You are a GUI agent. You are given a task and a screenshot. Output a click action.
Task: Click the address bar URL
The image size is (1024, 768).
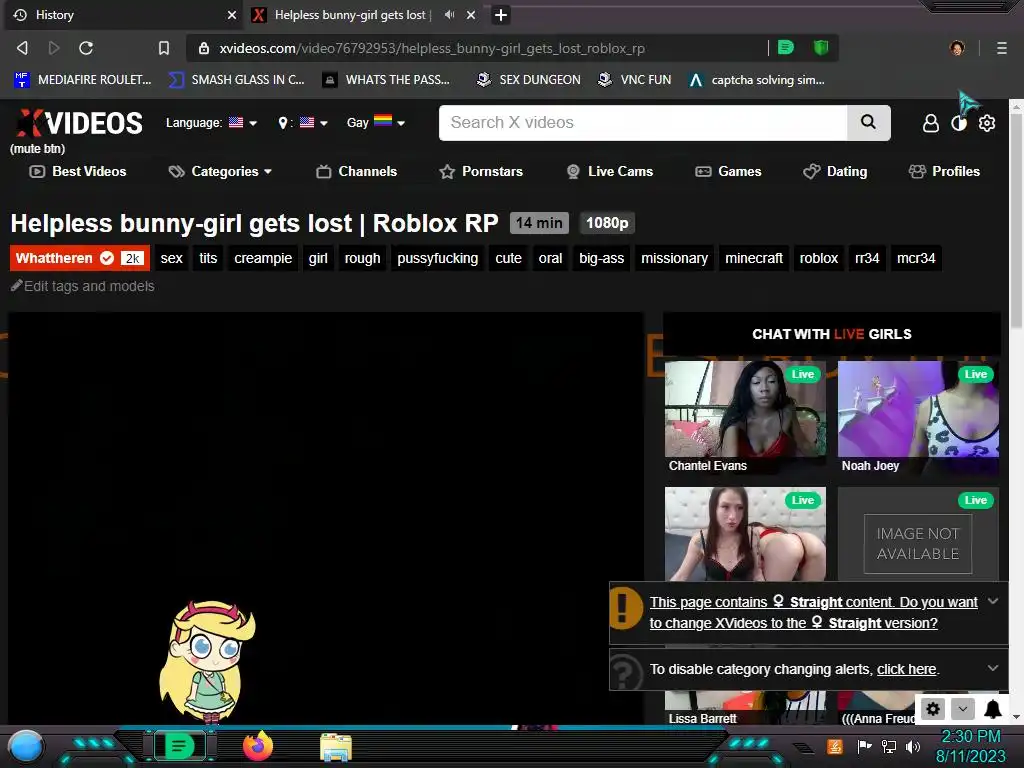tap(432, 48)
